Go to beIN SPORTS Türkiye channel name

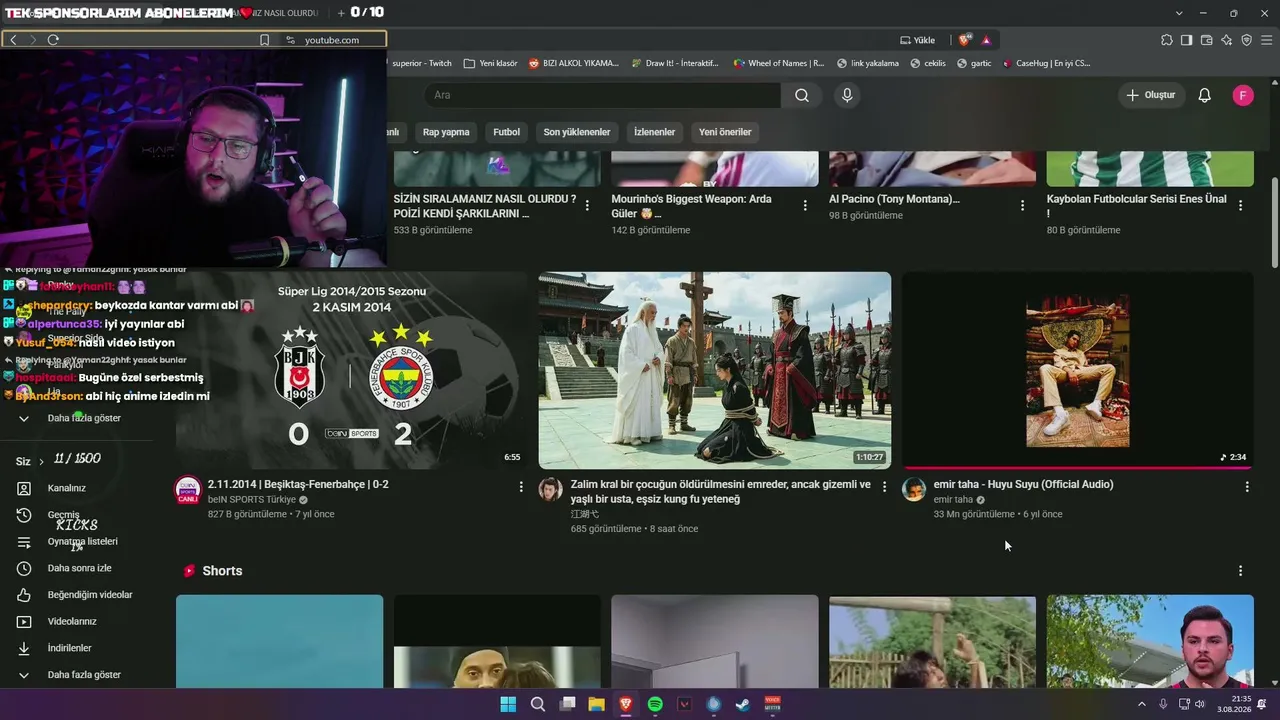click(x=252, y=499)
